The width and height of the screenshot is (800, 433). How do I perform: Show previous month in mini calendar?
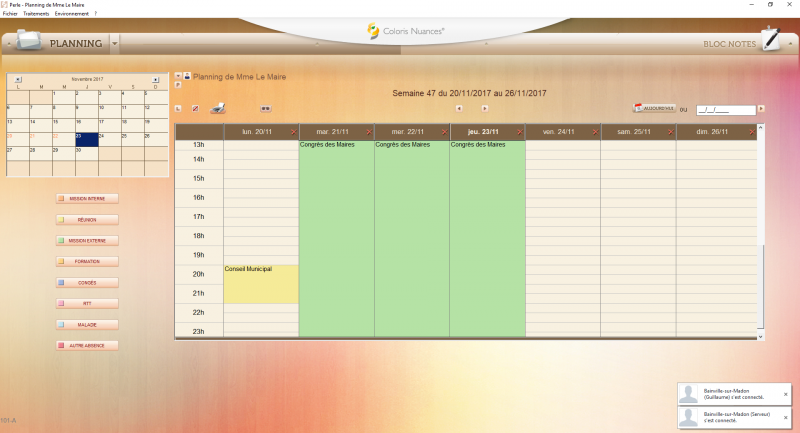[x=18, y=79]
